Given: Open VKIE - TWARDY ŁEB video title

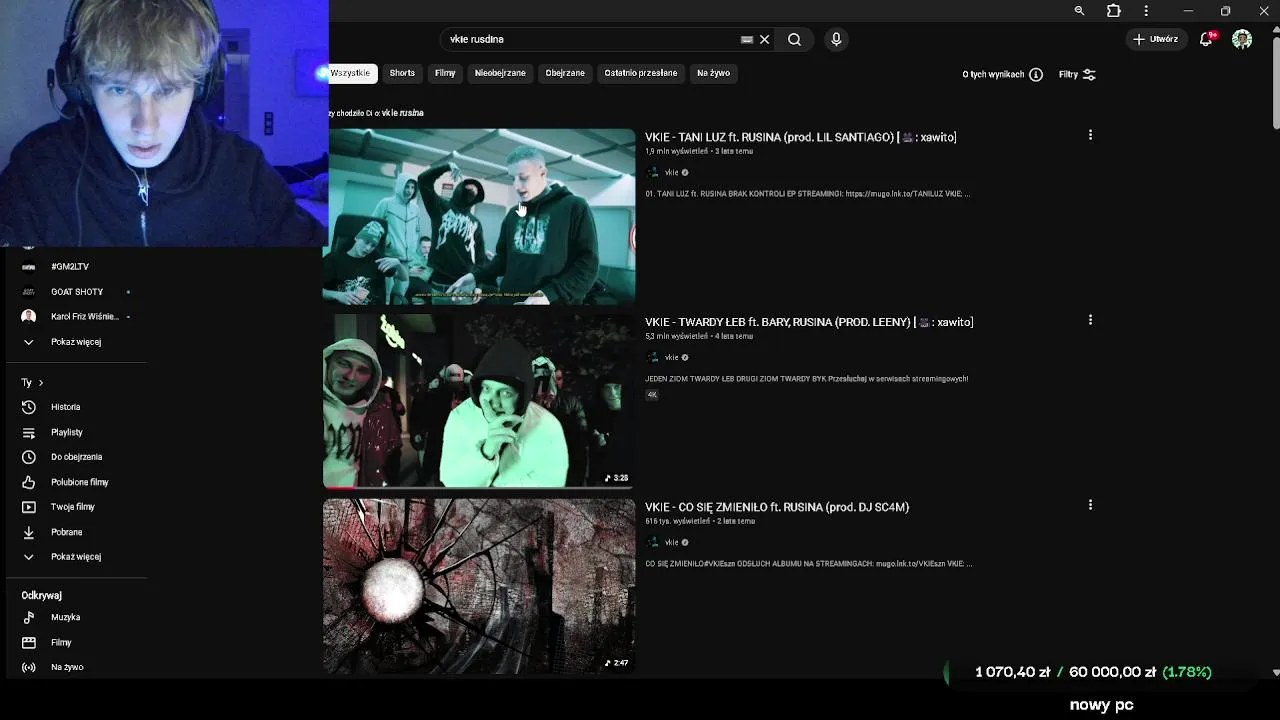Looking at the screenshot, I should (x=809, y=322).
